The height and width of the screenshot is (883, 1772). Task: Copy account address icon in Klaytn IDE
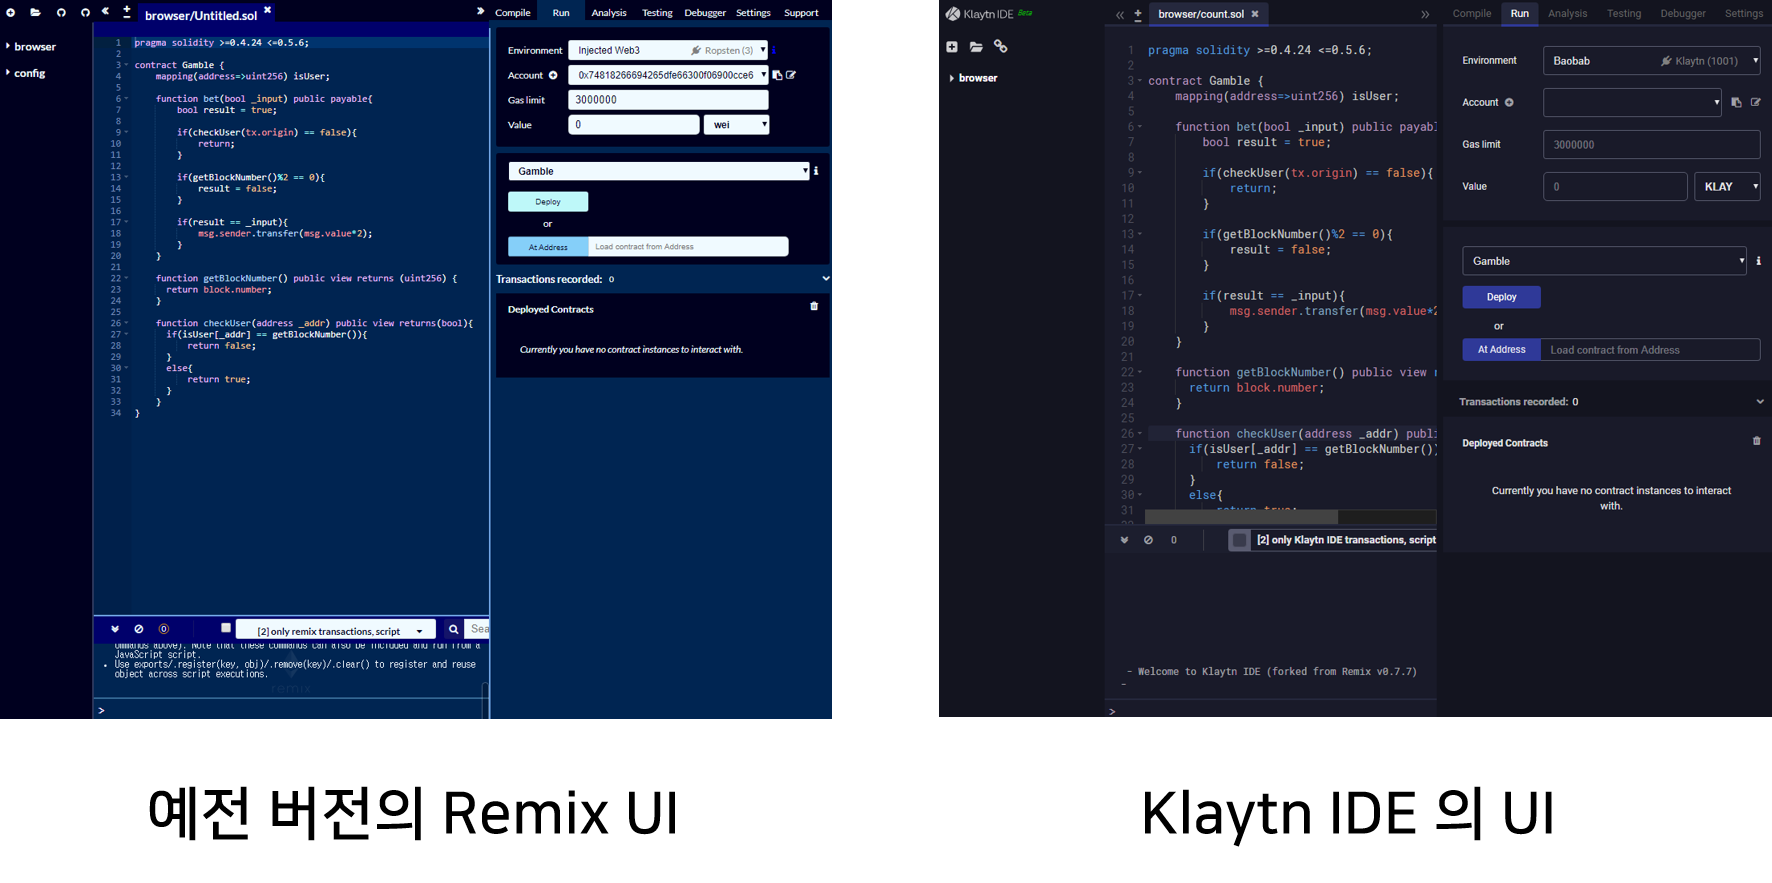pyautogui.click(x=1736, y=102)
